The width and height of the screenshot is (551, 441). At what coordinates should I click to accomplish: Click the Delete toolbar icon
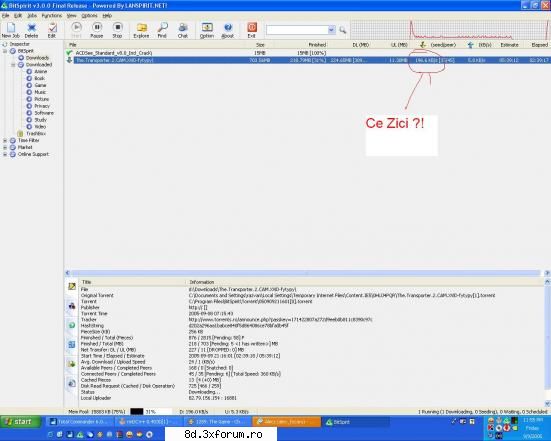31,30
